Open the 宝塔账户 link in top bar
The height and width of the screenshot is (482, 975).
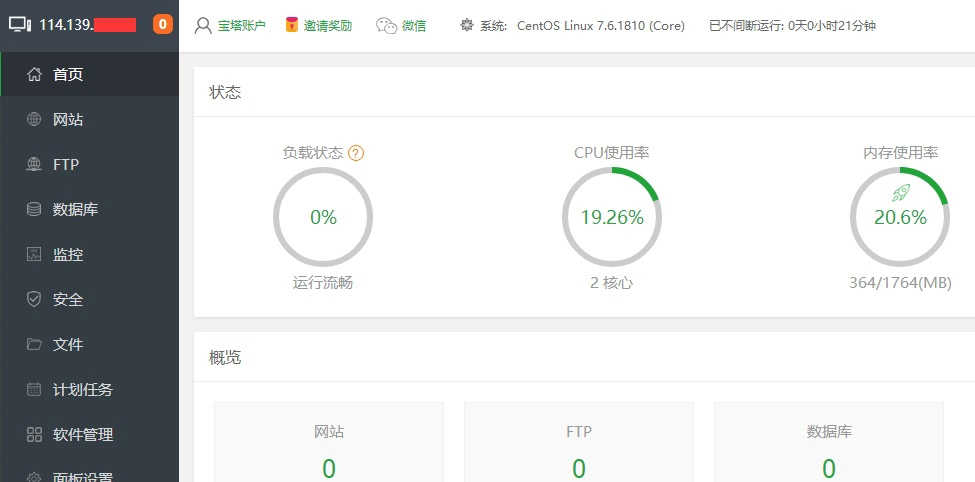click(231, 25)
